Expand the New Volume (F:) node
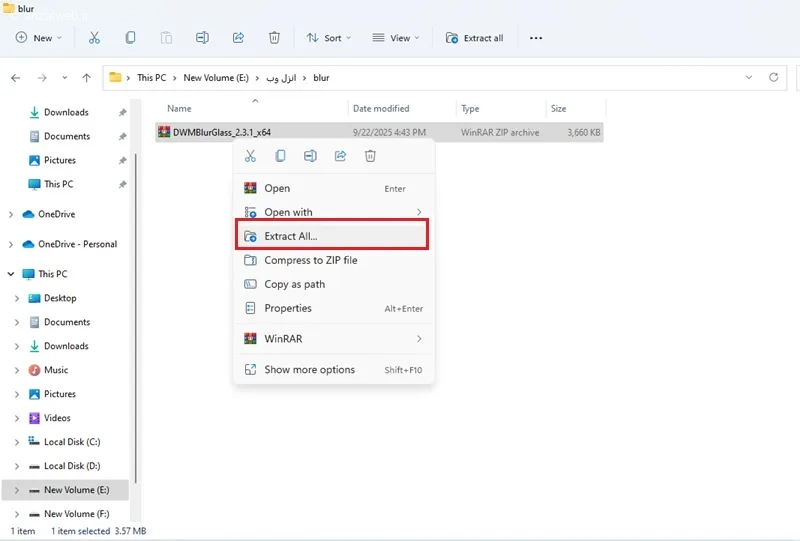The height and width of the screenshot is (541, 800). (x=17, y=514)
